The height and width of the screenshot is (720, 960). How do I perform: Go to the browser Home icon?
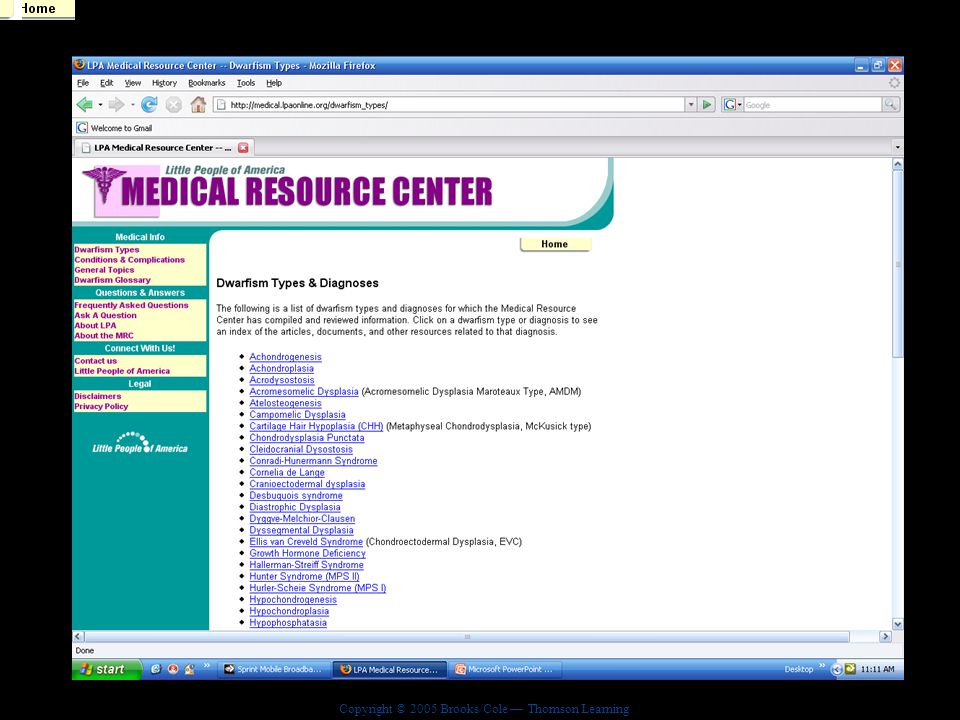pos(198,105)
